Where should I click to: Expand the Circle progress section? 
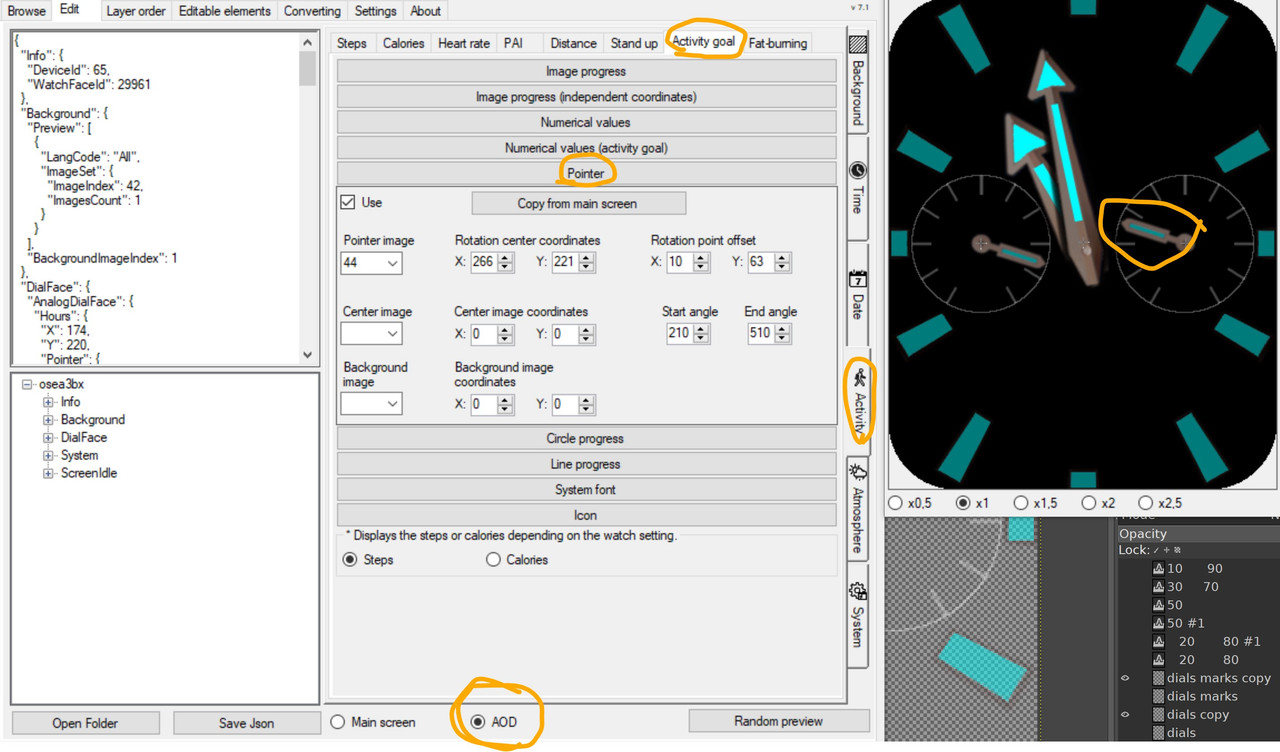(586, 438)
